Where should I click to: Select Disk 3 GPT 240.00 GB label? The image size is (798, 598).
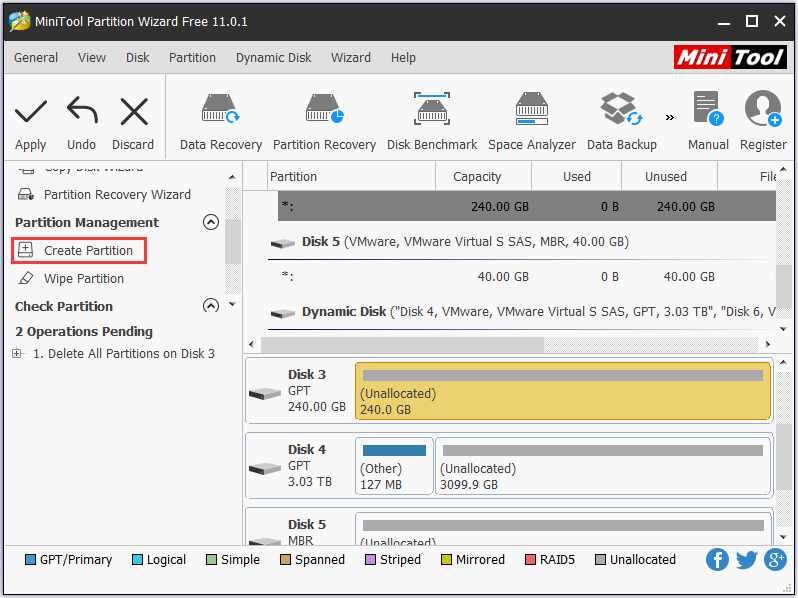pyautogui.click(x=317, y=391)
